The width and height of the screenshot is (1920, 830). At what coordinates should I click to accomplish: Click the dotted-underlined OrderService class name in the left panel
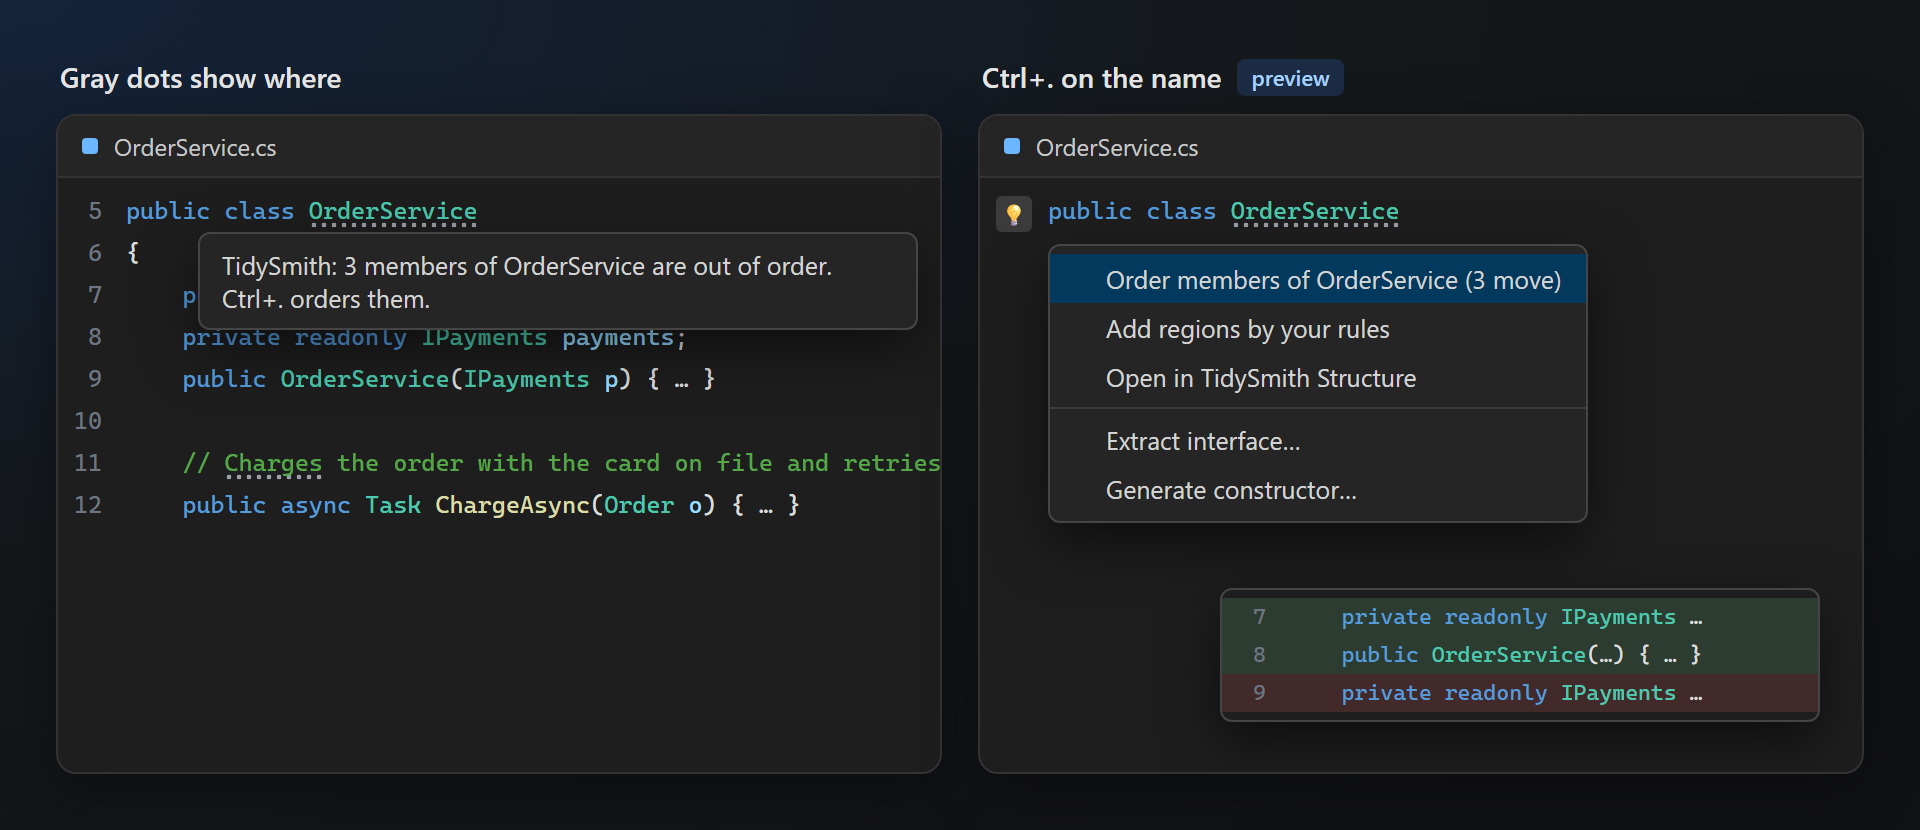(x=392, y=212)
